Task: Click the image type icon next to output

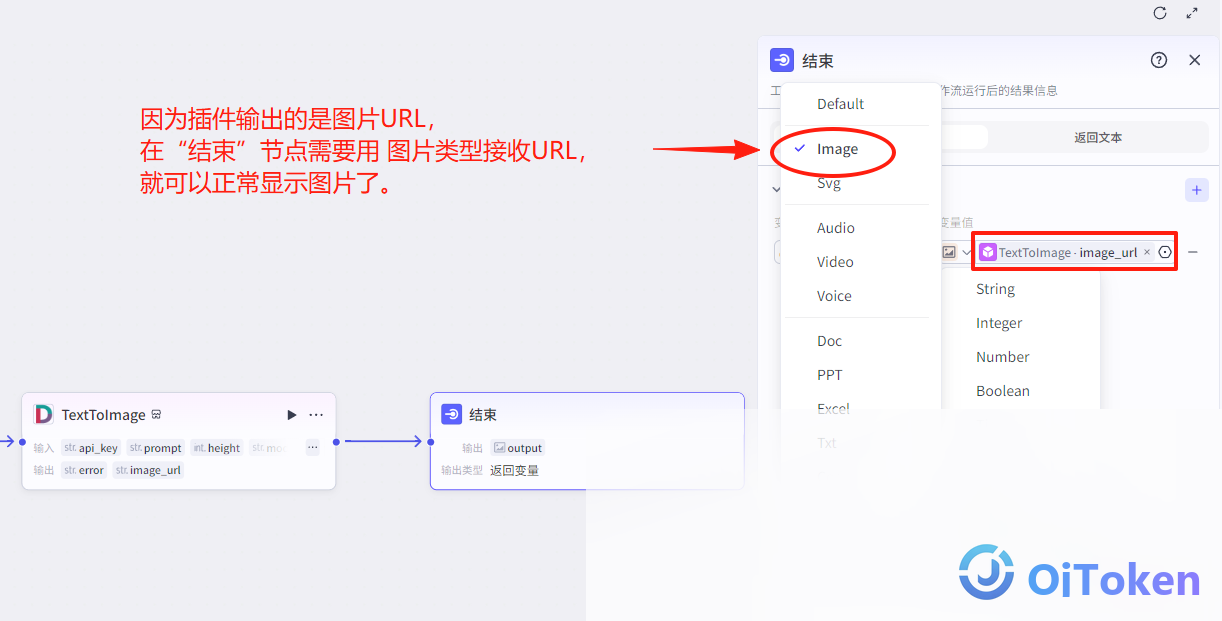Action: tap(499, 448)
